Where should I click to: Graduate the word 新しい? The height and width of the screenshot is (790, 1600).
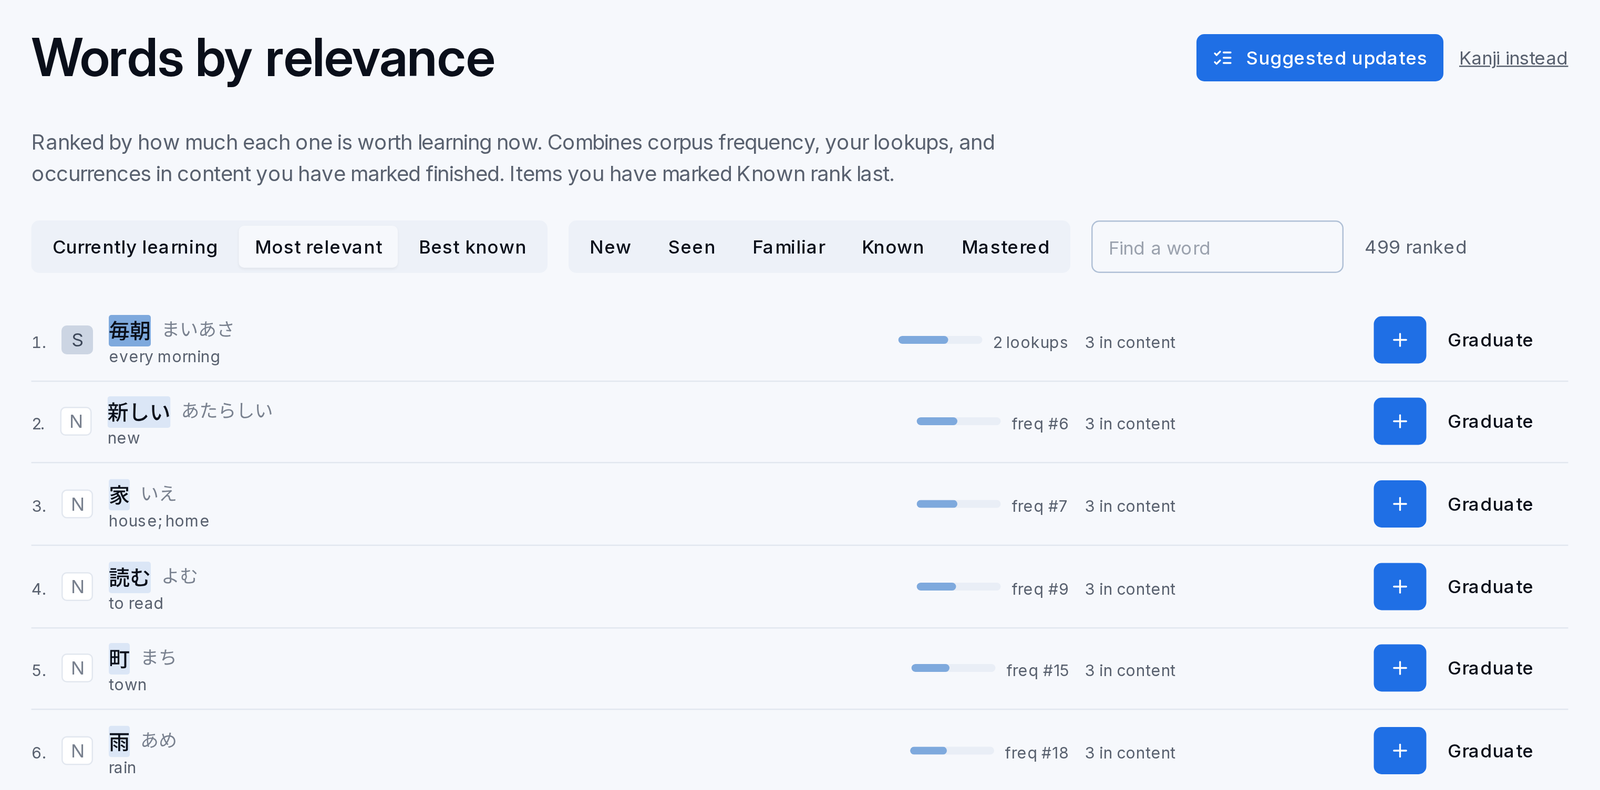[1490, 421]
